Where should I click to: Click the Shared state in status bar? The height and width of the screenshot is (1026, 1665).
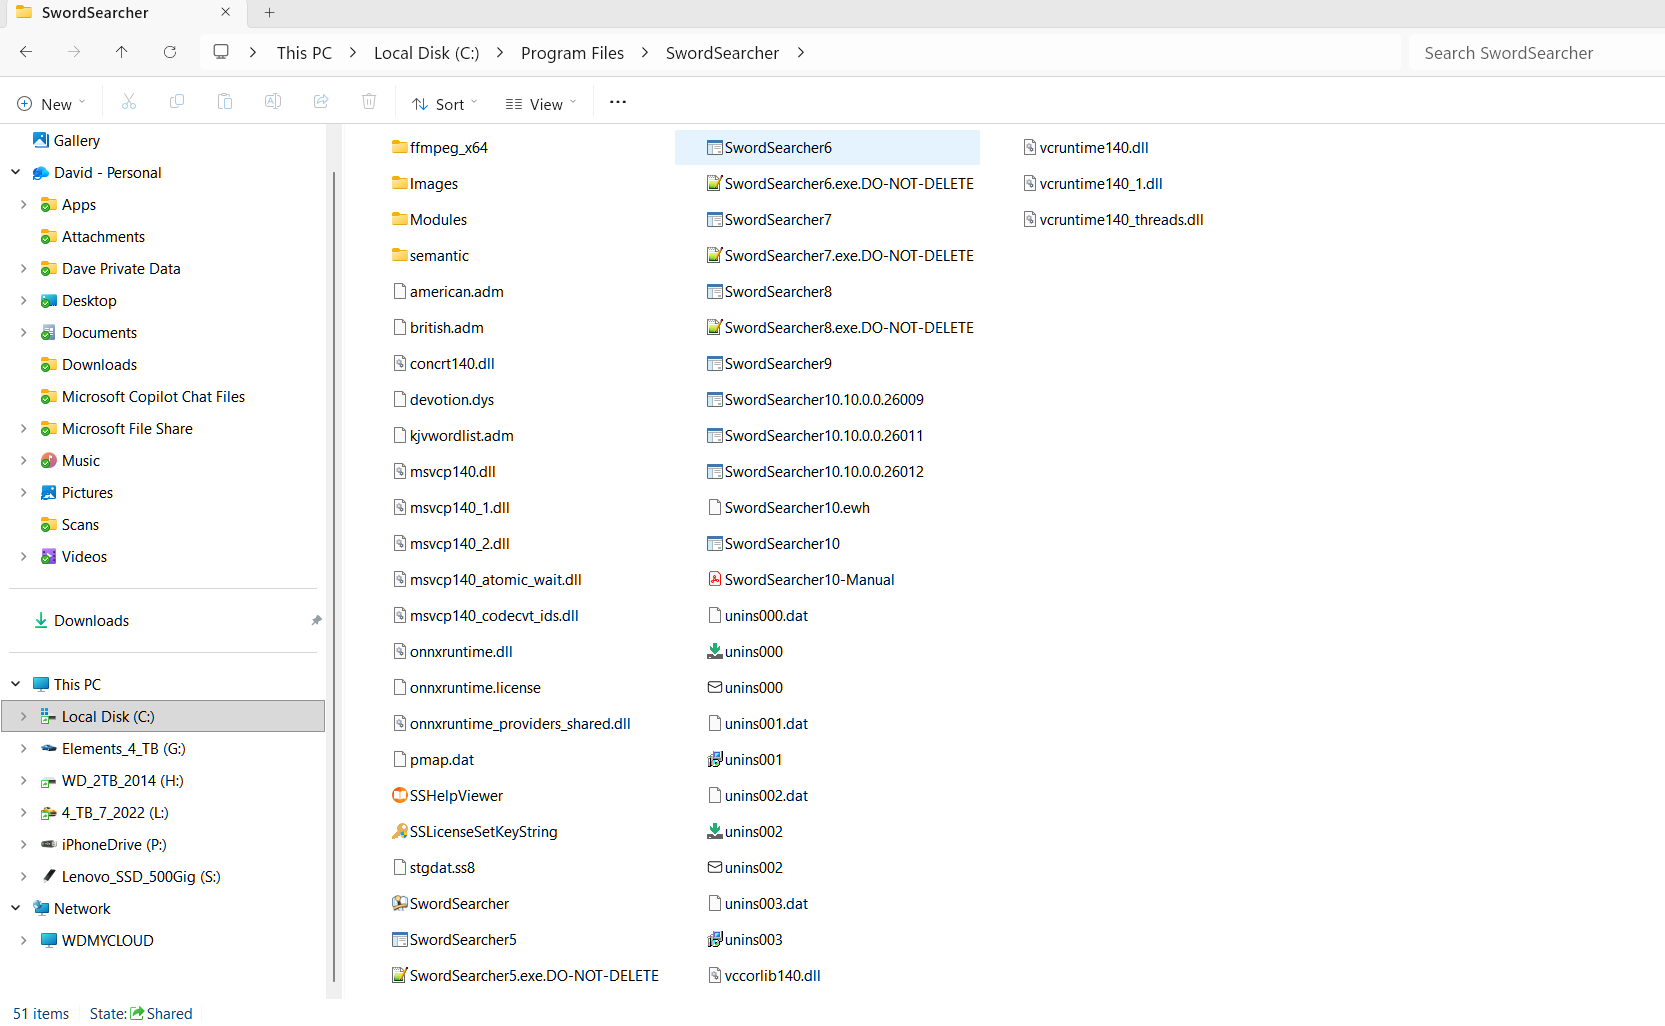[x=161, y=1013]
